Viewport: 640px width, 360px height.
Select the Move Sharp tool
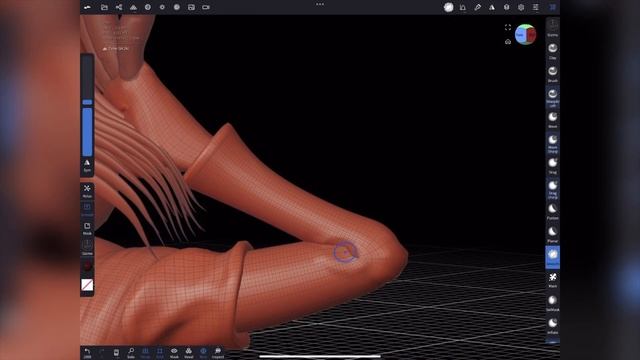553,143
